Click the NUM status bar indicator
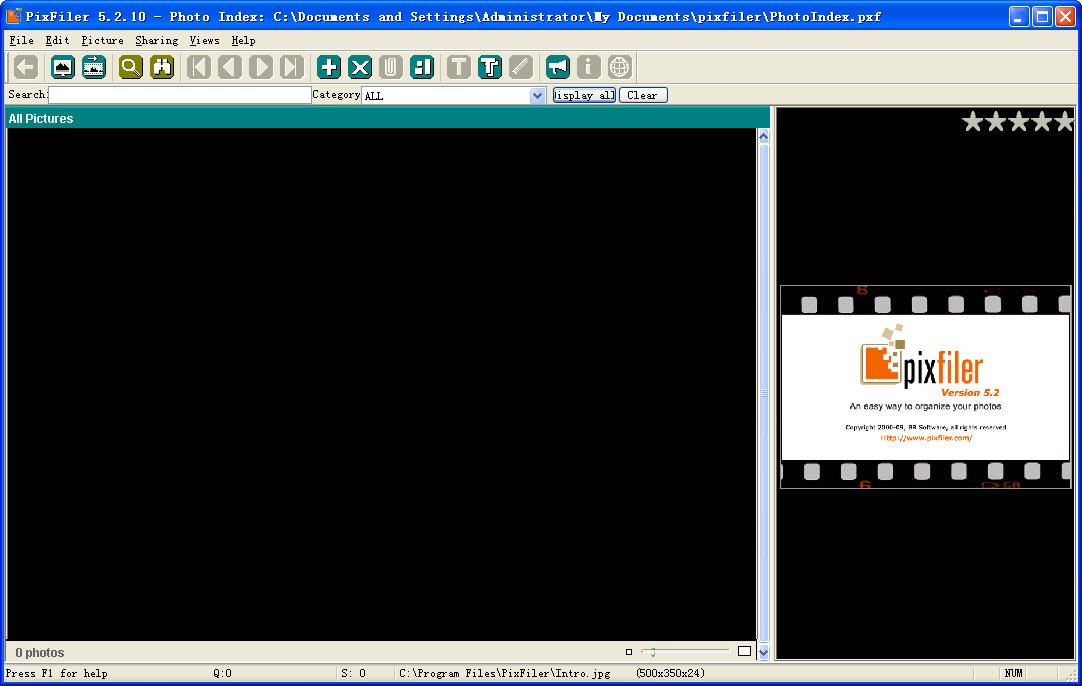Screen dimensions: 1082x686 click(x=1014, y=673)
